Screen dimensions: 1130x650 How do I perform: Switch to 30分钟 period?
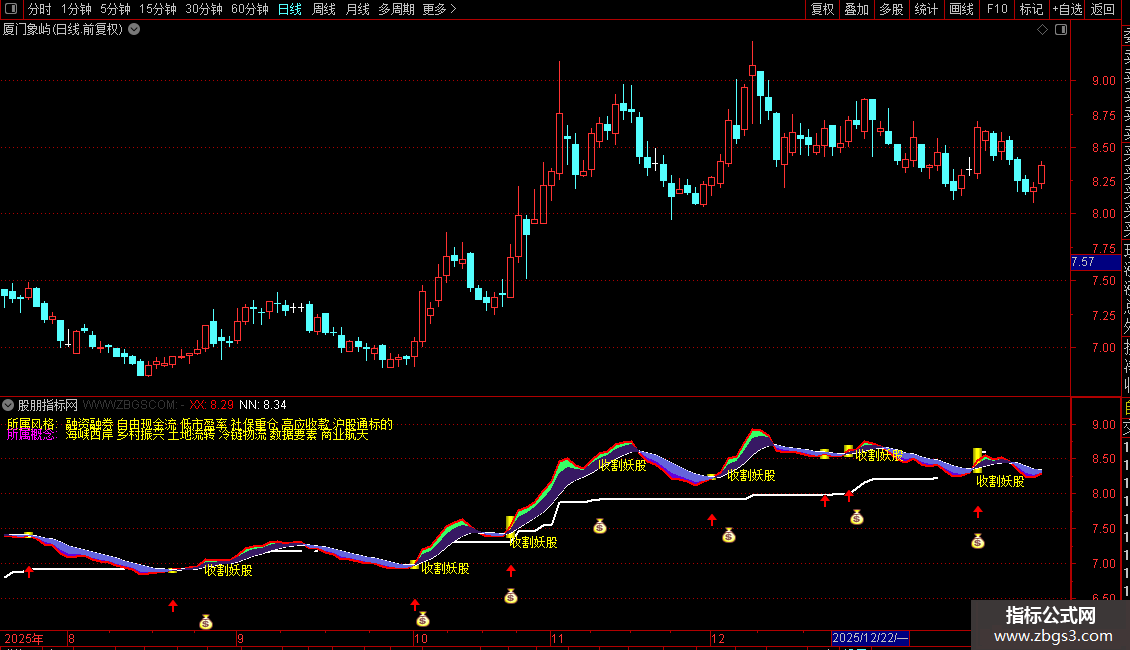[204, 9]
